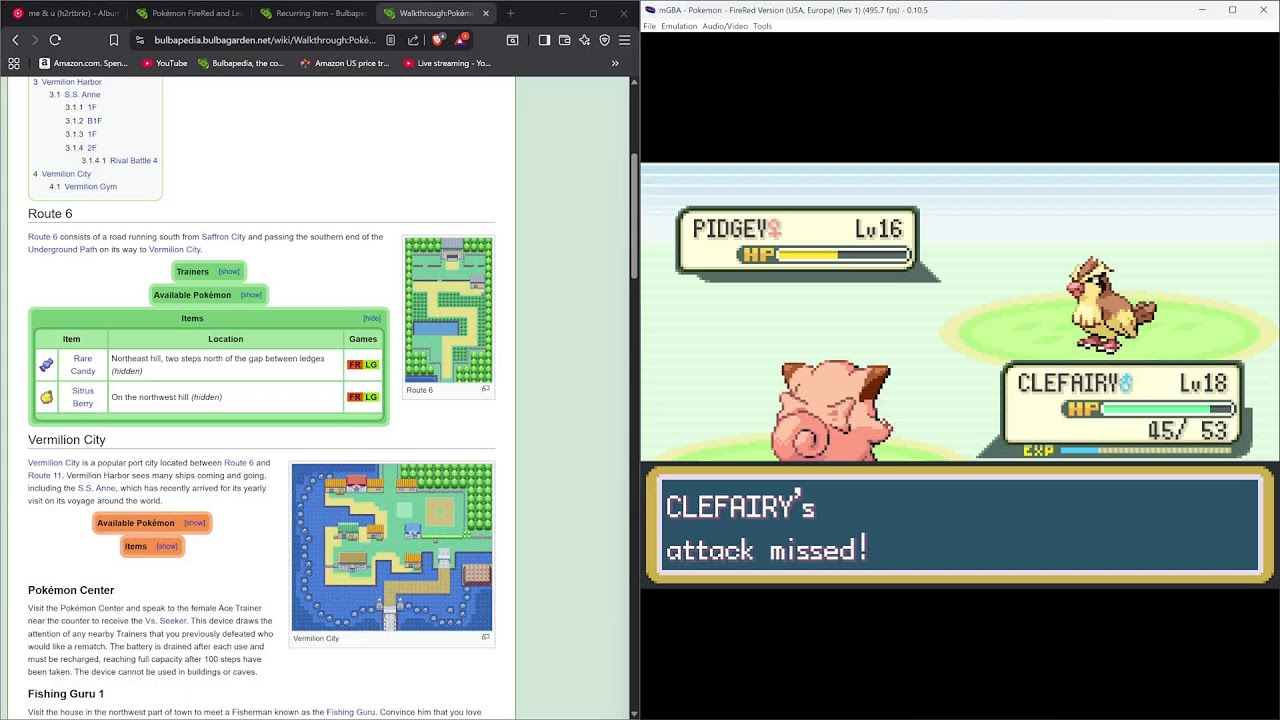This screenshot has width=1280, height=720.
Task: Open site settings icon in the address bar
Action: tap(140, 40)
